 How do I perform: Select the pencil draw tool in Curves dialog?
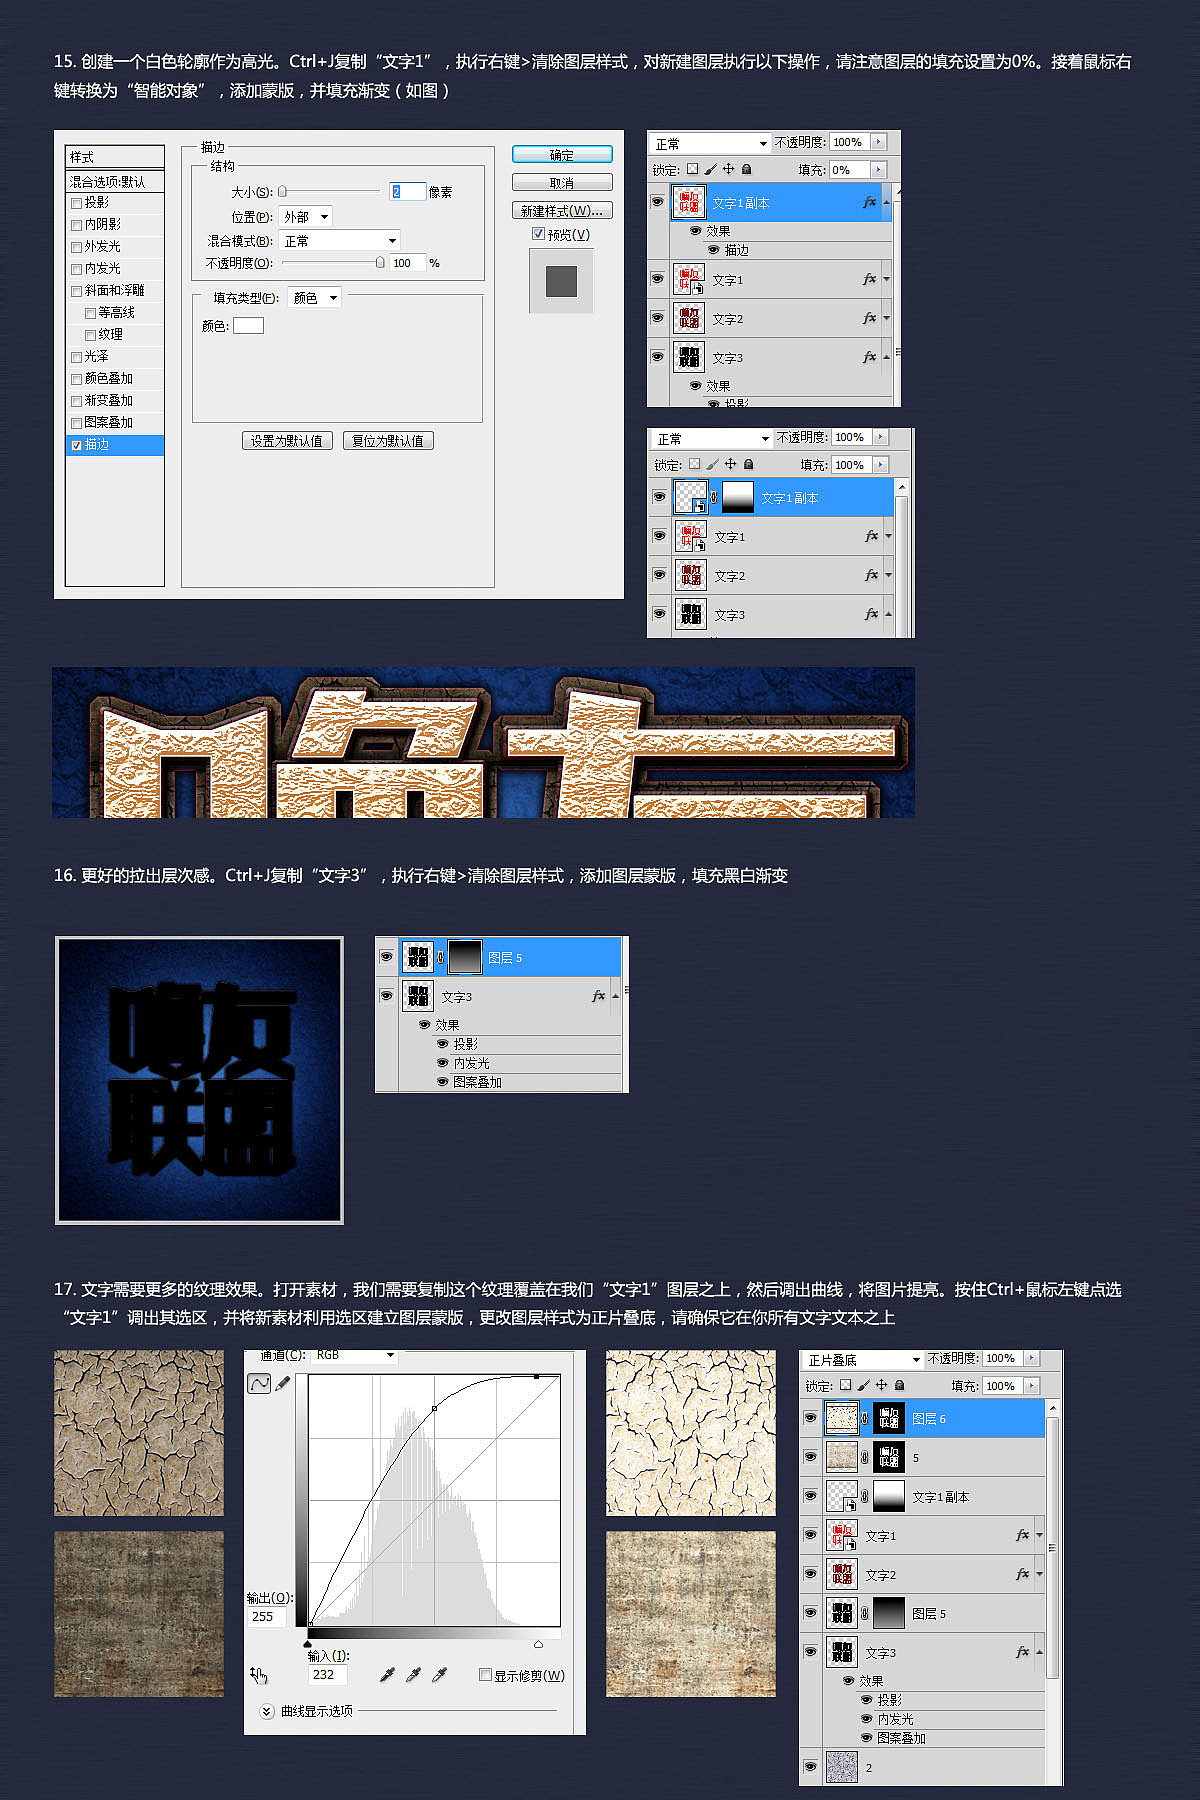click(x=283, y=1384)
